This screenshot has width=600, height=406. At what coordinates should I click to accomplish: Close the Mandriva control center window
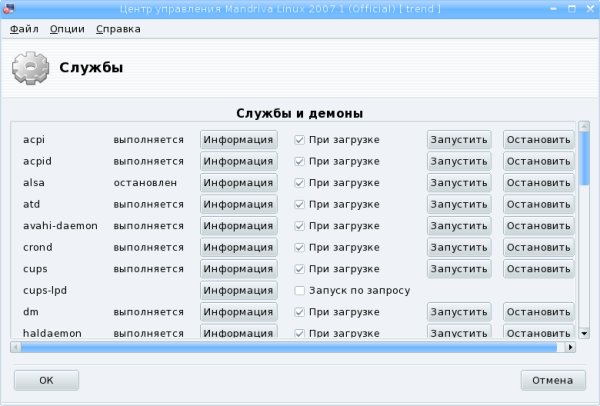pos(590,8)
